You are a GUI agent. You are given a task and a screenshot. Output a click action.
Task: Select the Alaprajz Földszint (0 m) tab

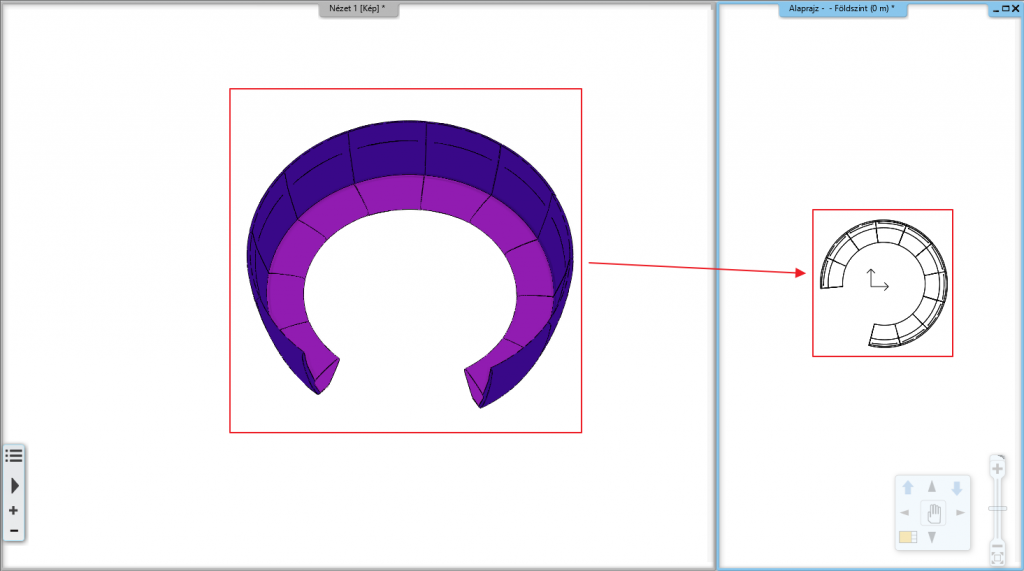point(842,9)
